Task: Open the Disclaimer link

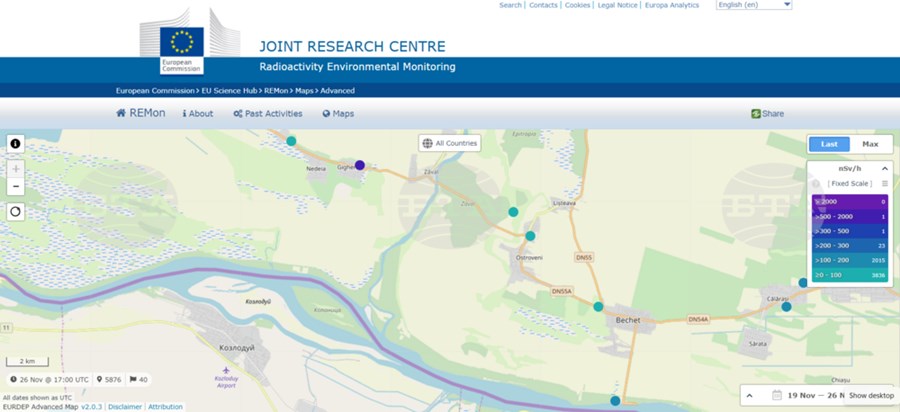Action: 125,407
